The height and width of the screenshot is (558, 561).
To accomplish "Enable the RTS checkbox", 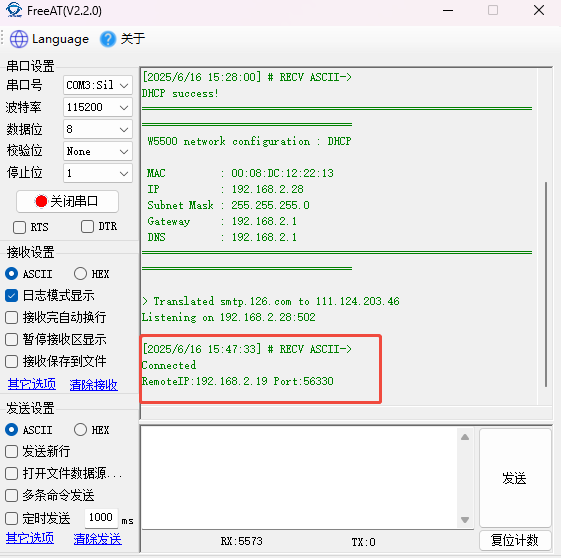I will (19, 227).
